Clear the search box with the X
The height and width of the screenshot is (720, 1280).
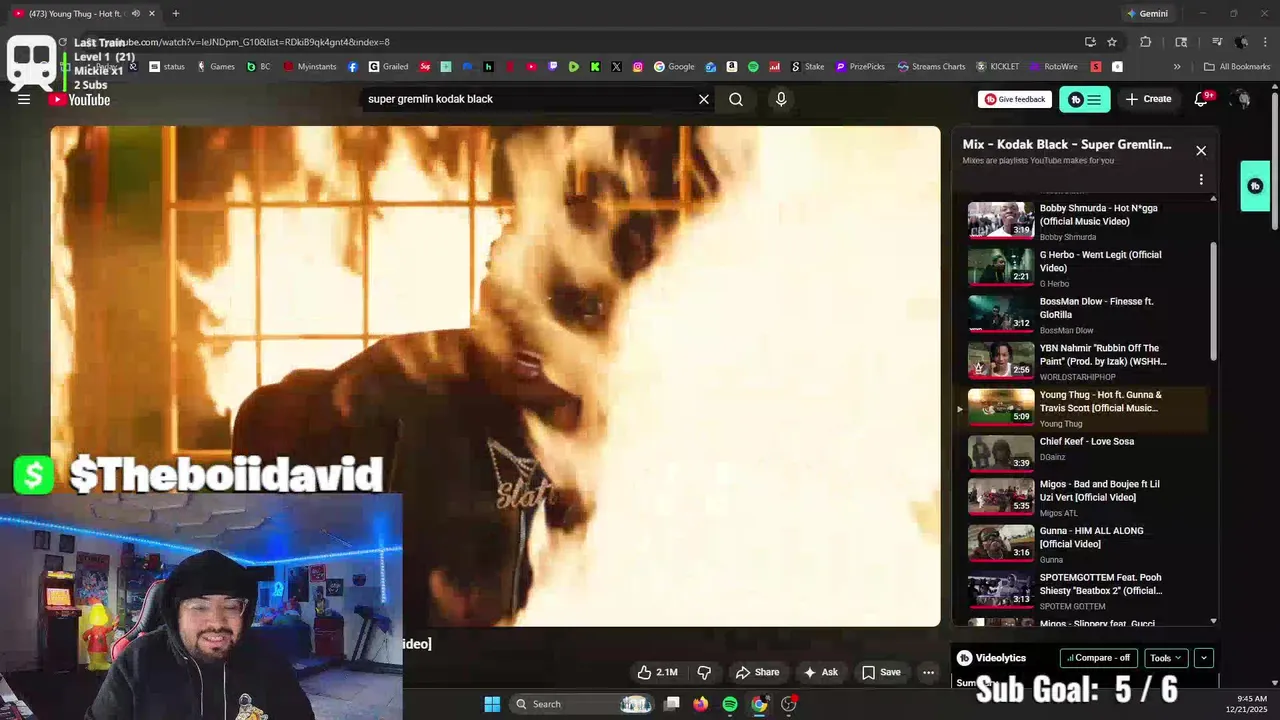coord(704,99)
